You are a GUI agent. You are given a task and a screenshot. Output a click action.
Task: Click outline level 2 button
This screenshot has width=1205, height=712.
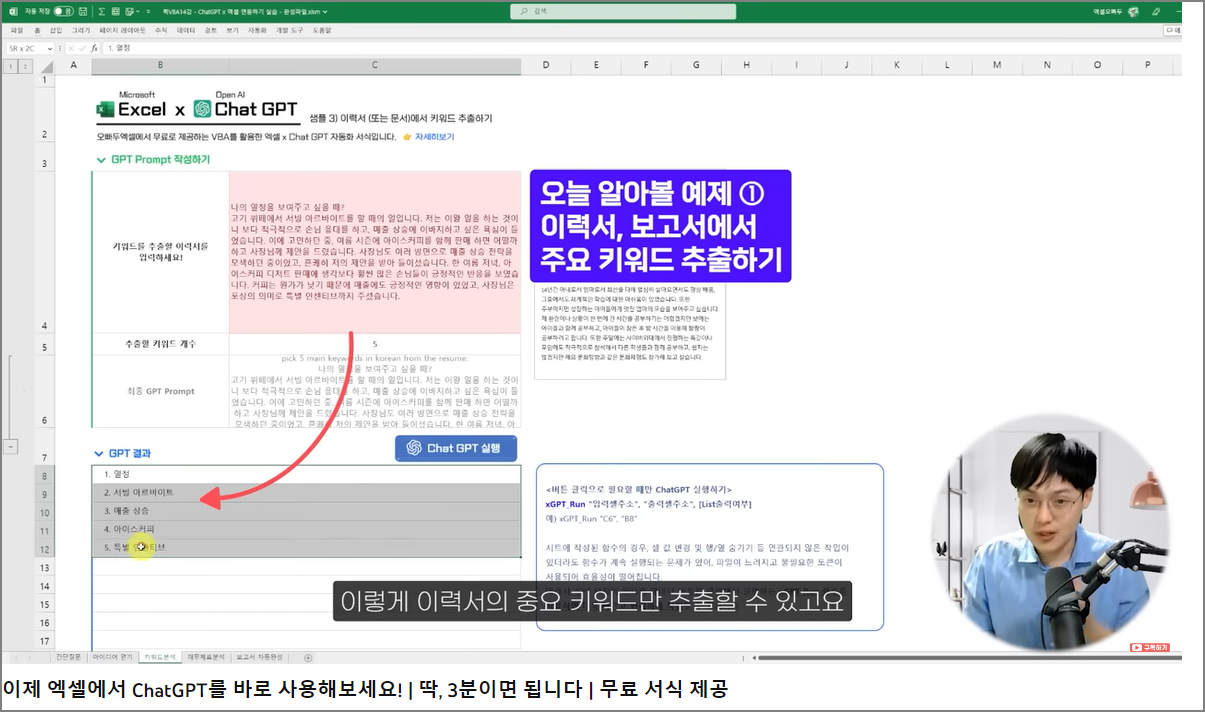[25, 66]
